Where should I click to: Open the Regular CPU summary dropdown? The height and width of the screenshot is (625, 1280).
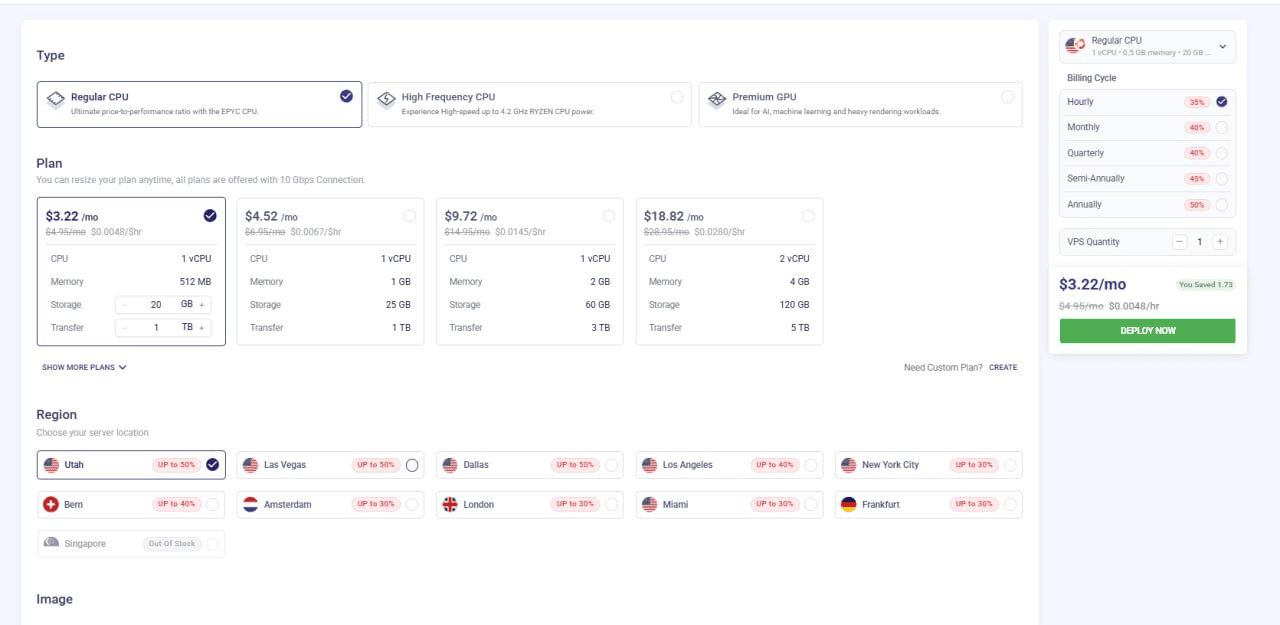1147,46
